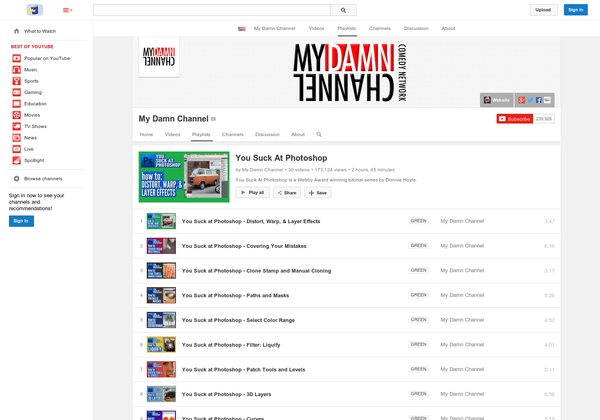
Task: Click the YouTube logo in the header
Action: [35, 10]
